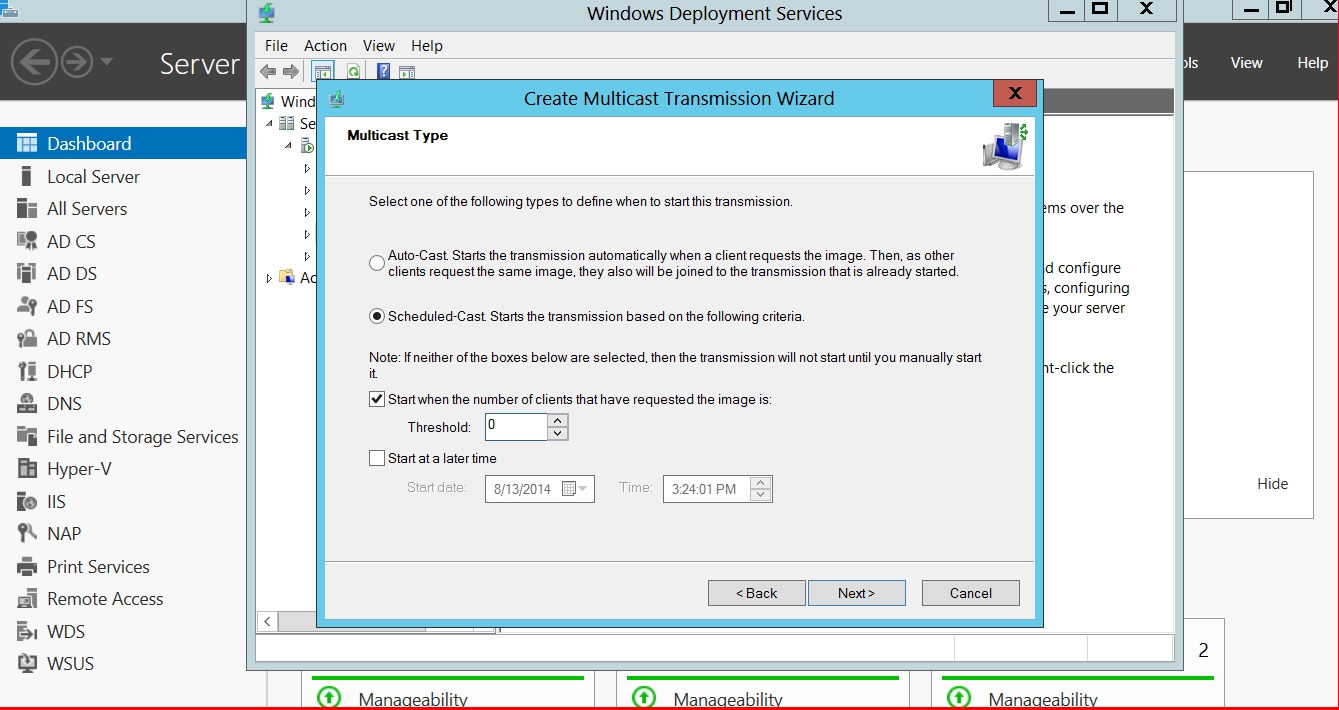The height and width of the screenshot is (710, 1339).
Task: Click the Refresh icon in WDS toolbar
Action: point(353,72)
